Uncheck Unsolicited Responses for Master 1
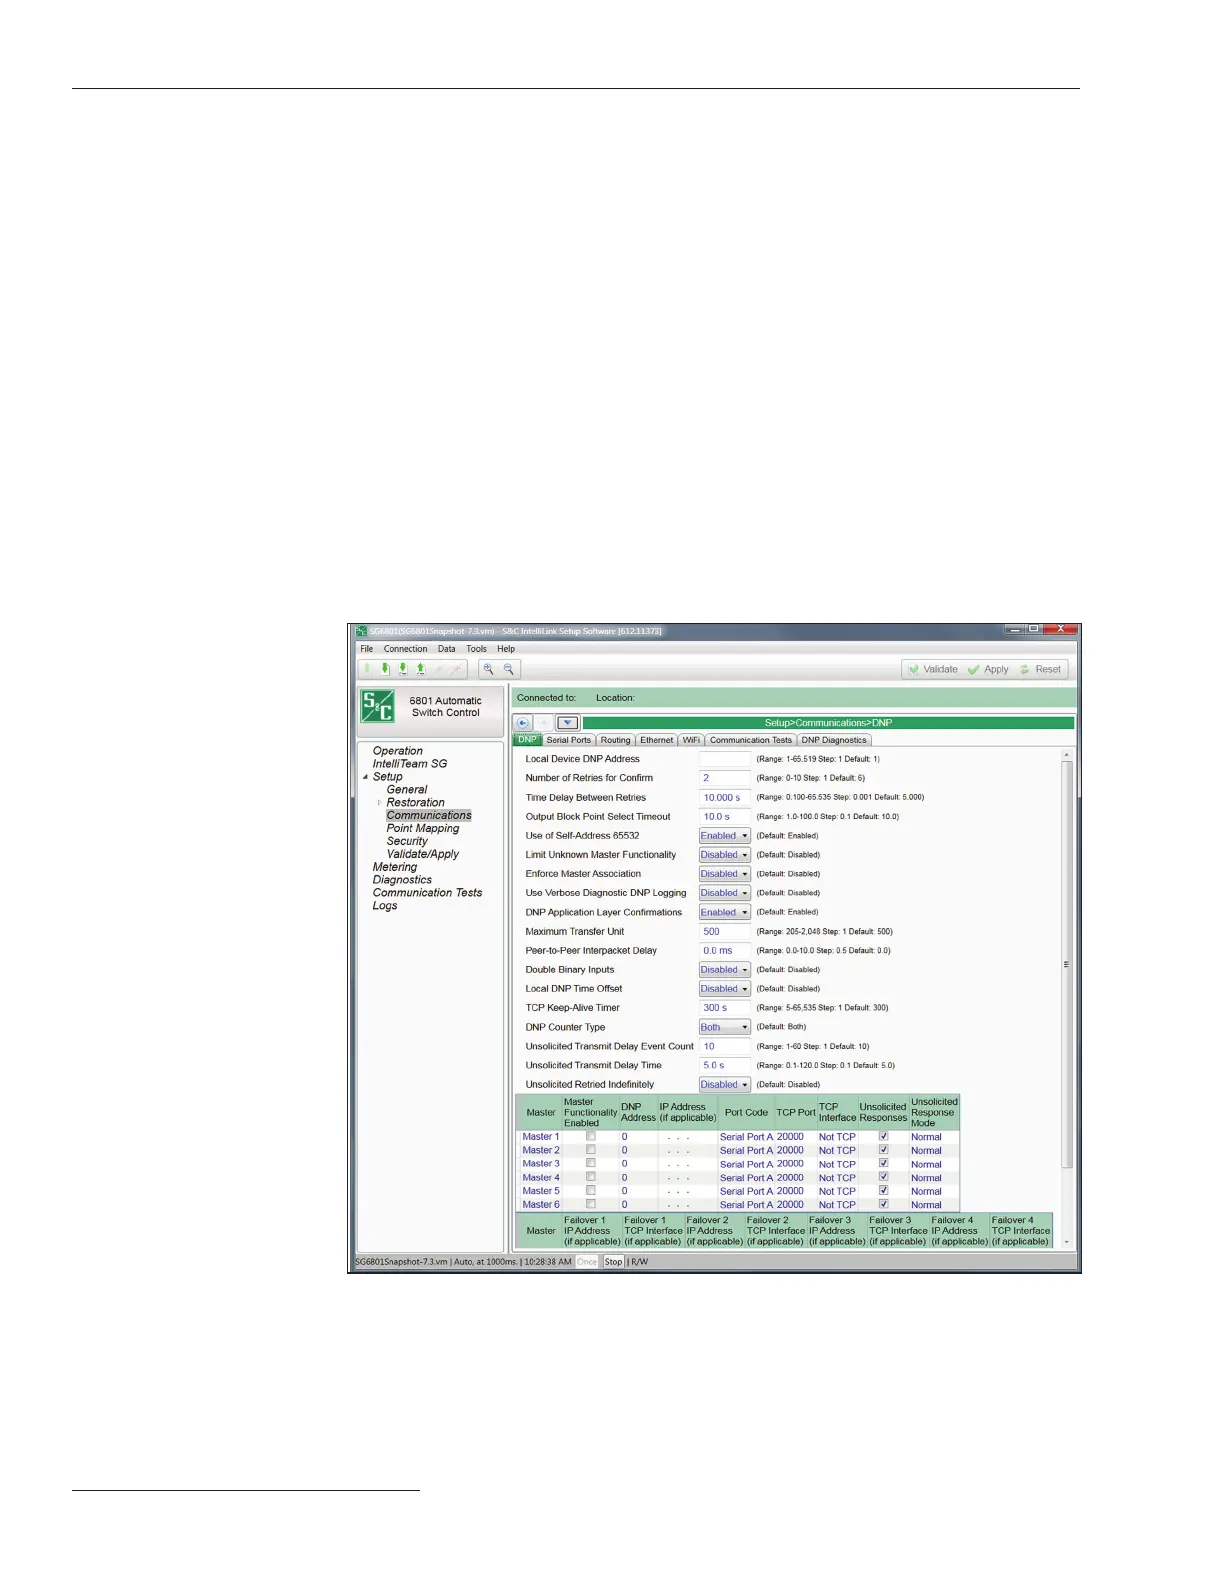The height and width of the screenshot is (1584, 1224). tap(884, 1136)
